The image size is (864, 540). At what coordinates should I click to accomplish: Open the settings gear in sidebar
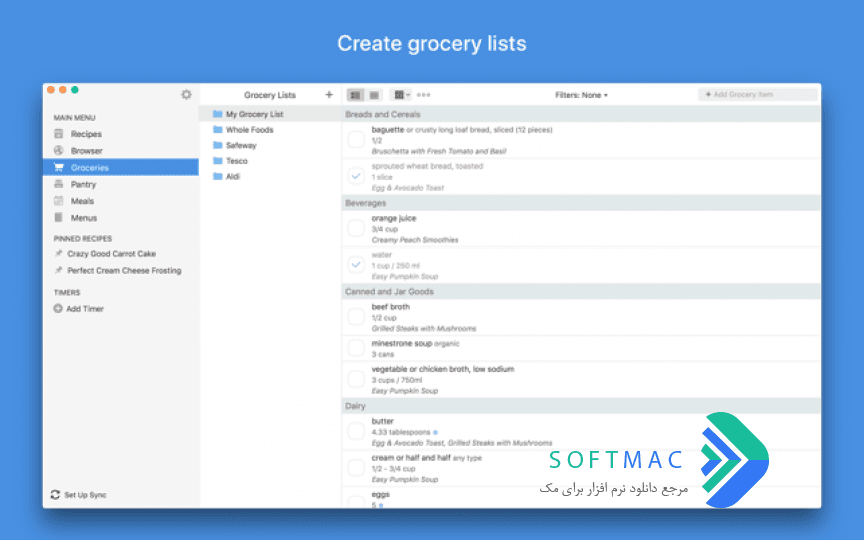click(186, 95)
